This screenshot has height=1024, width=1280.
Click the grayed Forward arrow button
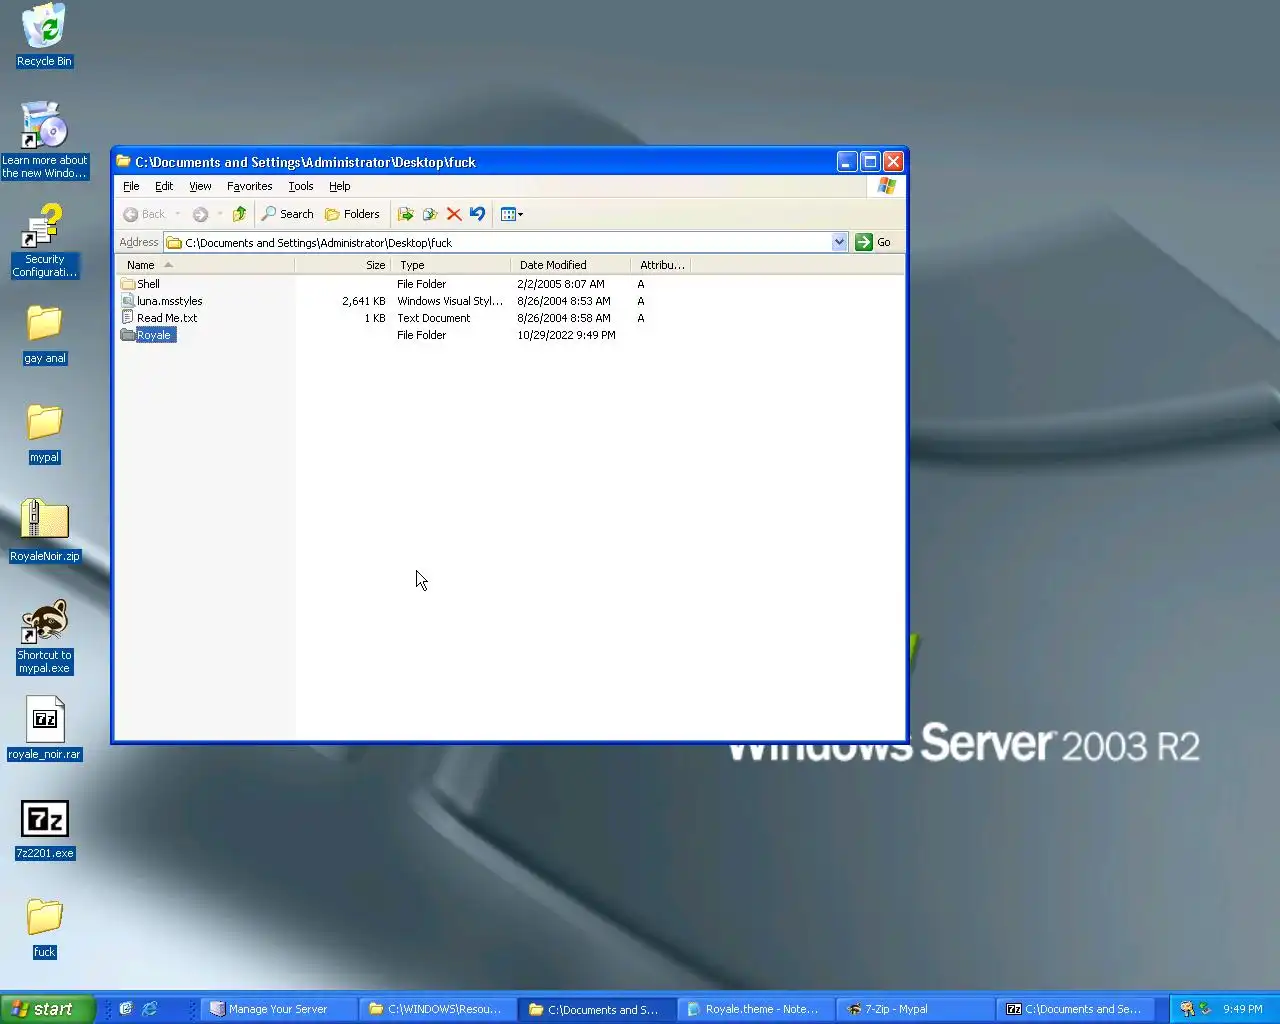coord(200,214)
